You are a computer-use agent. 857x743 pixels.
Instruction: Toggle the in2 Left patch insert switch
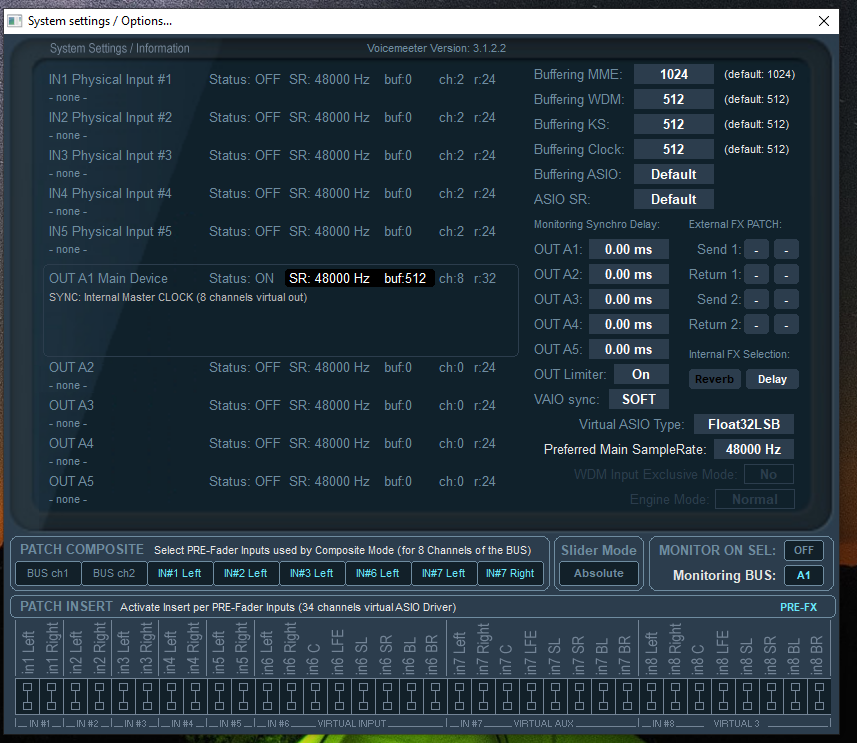point(75,696)
